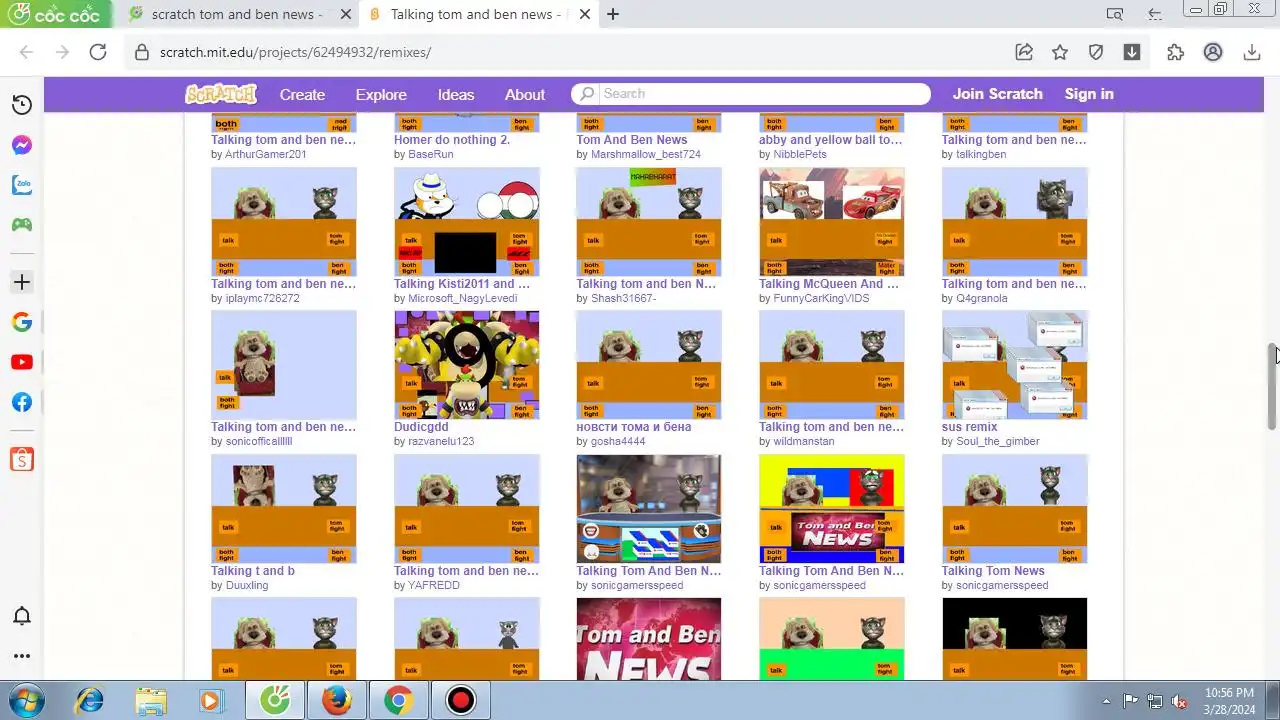Open the Dudicgdd project thumbnail

pyautogui.click(x=466, y=365)
